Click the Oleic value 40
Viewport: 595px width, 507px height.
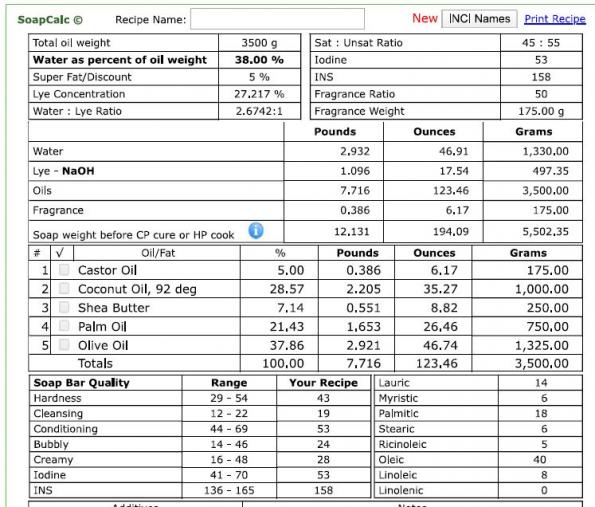[x=540, y=460]
